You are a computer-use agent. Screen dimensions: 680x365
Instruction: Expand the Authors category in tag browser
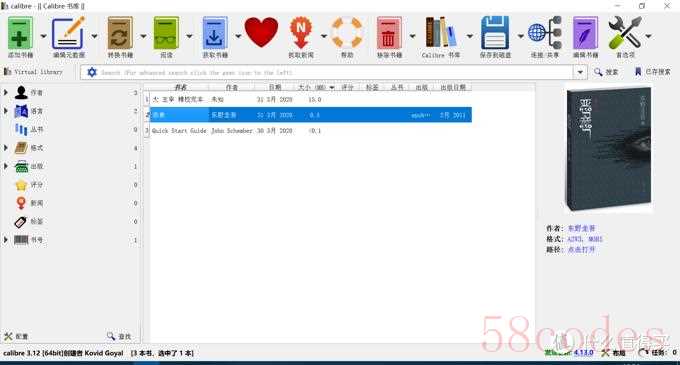tap(6, 92)
